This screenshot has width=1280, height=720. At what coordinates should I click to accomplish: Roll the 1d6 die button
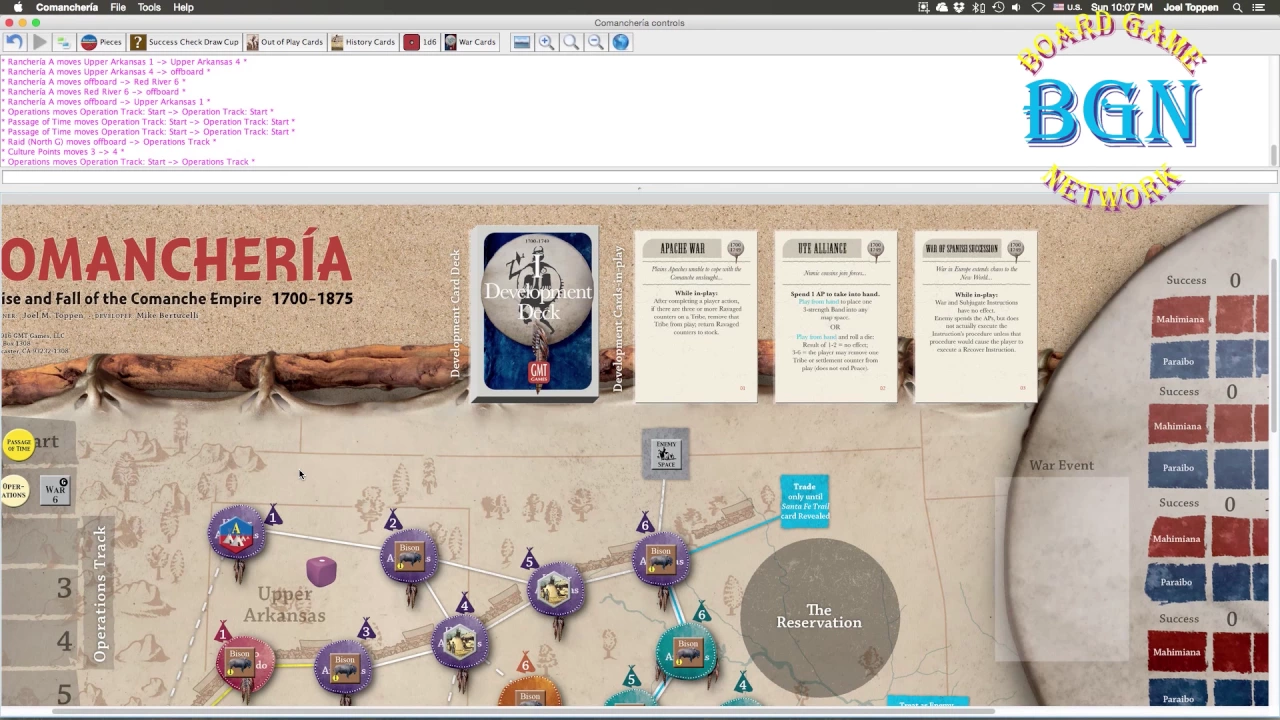tap(421, 42)
